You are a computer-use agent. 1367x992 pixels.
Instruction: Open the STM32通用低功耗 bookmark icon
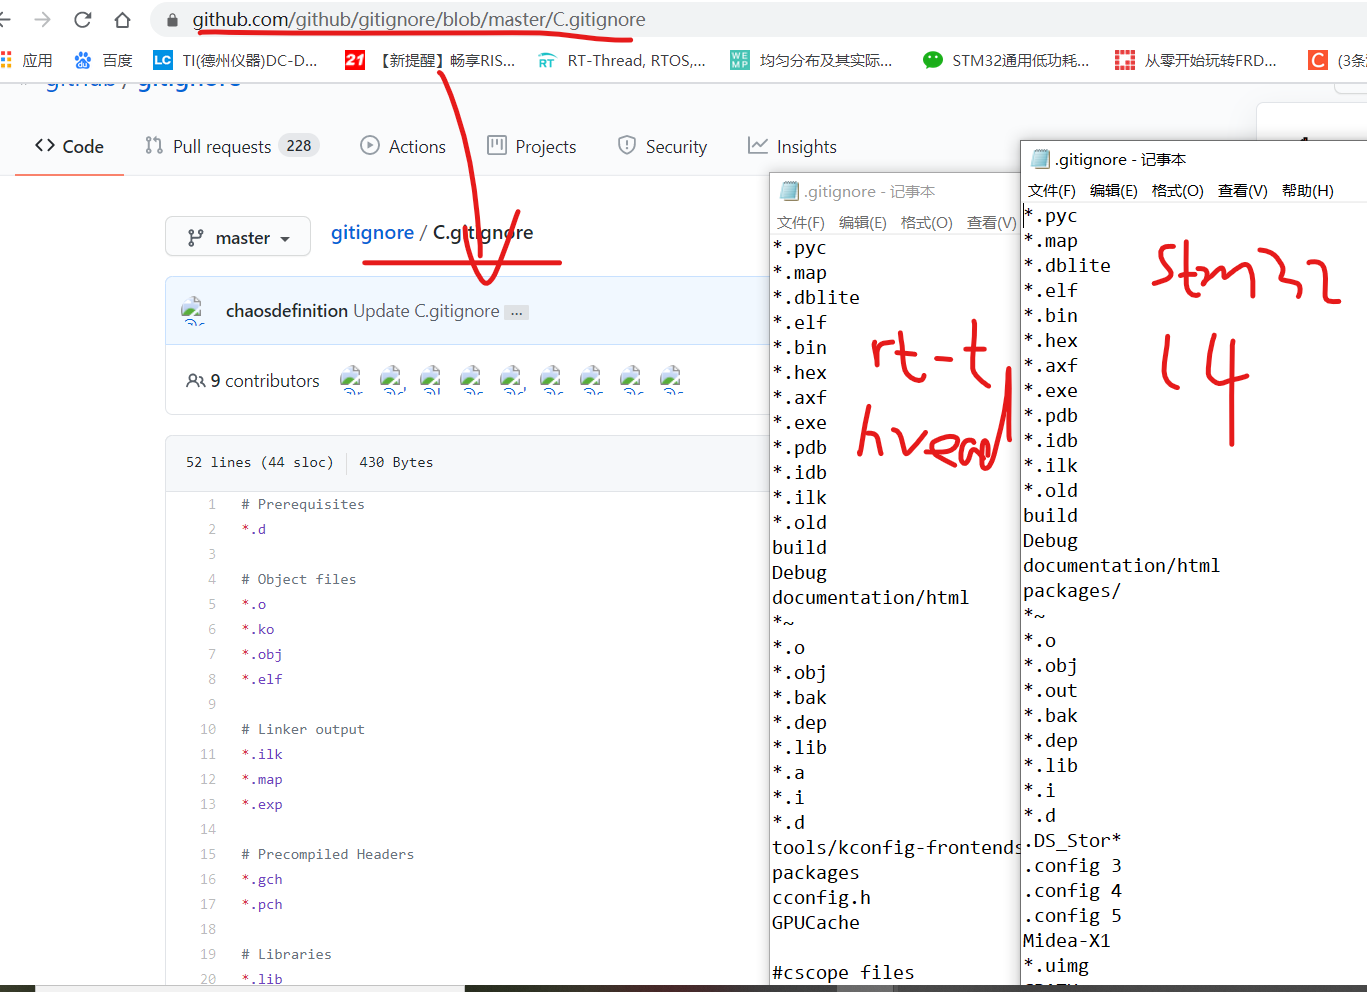[932, 60]
